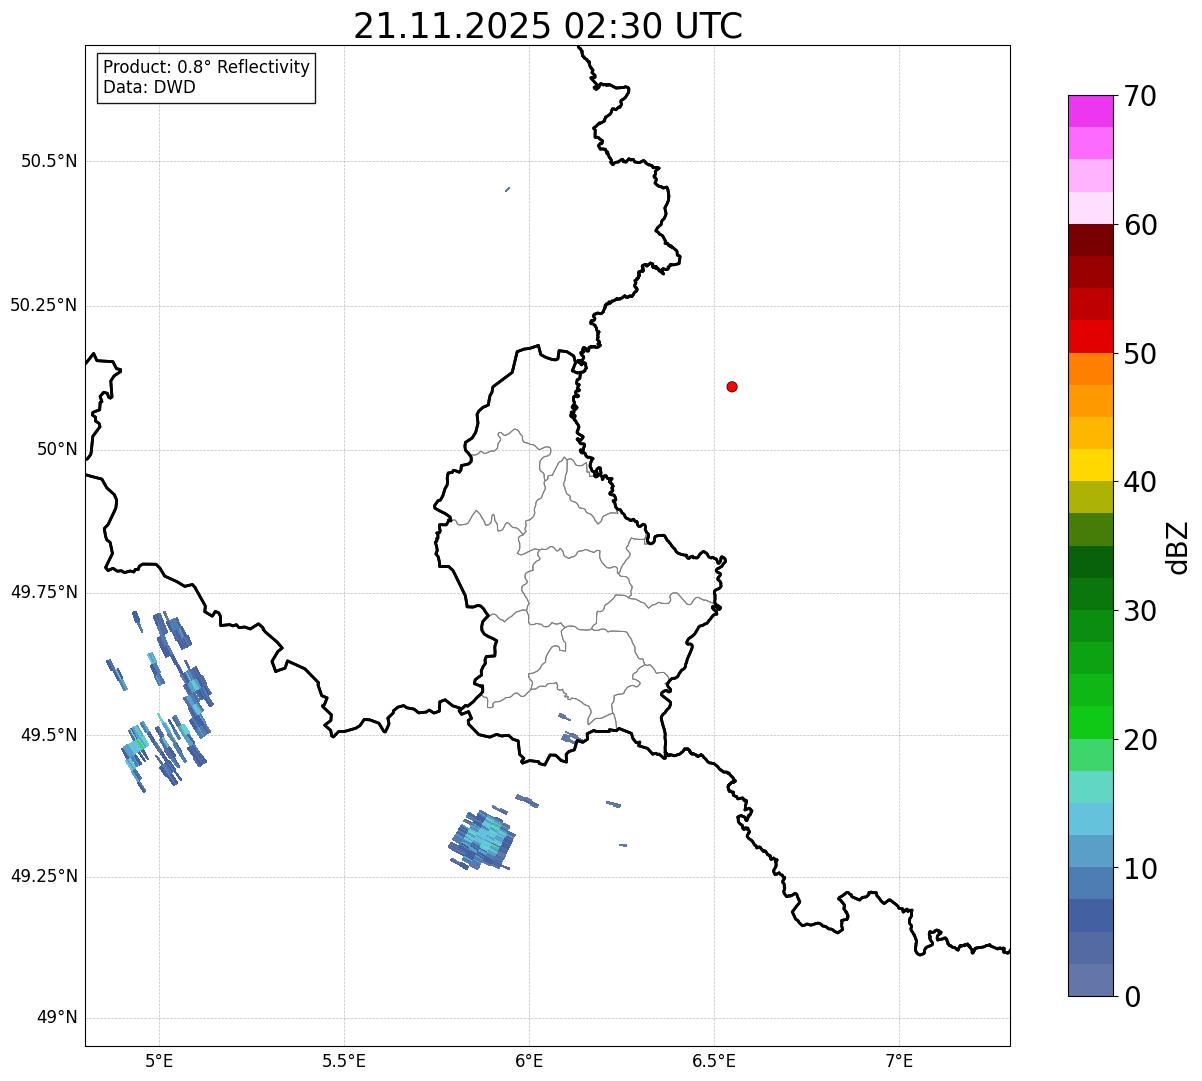The image size is (1202, 1081).
Task: Click the 6°E longitude label
Action: tap(529, 1061)
